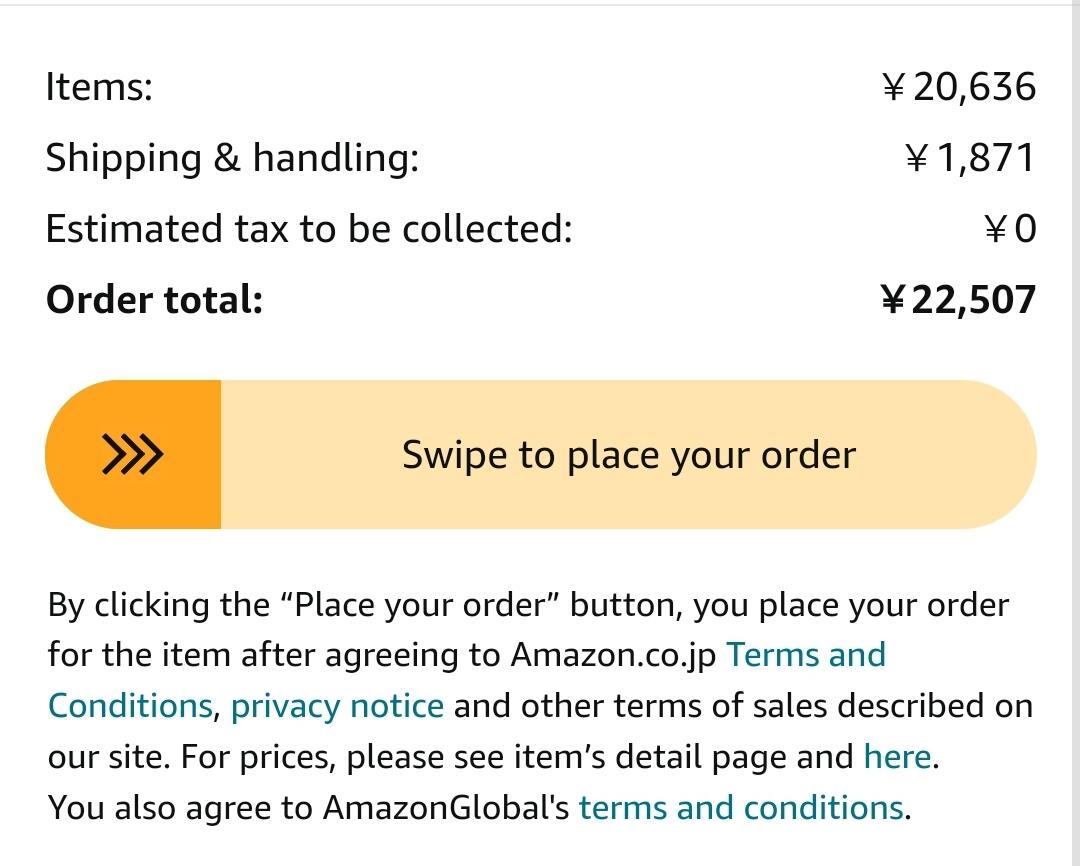This screenshot has height=866, width=1080.
Task: Open AmazonGlobal's terms and conditions link
Action: coord(741,807)
